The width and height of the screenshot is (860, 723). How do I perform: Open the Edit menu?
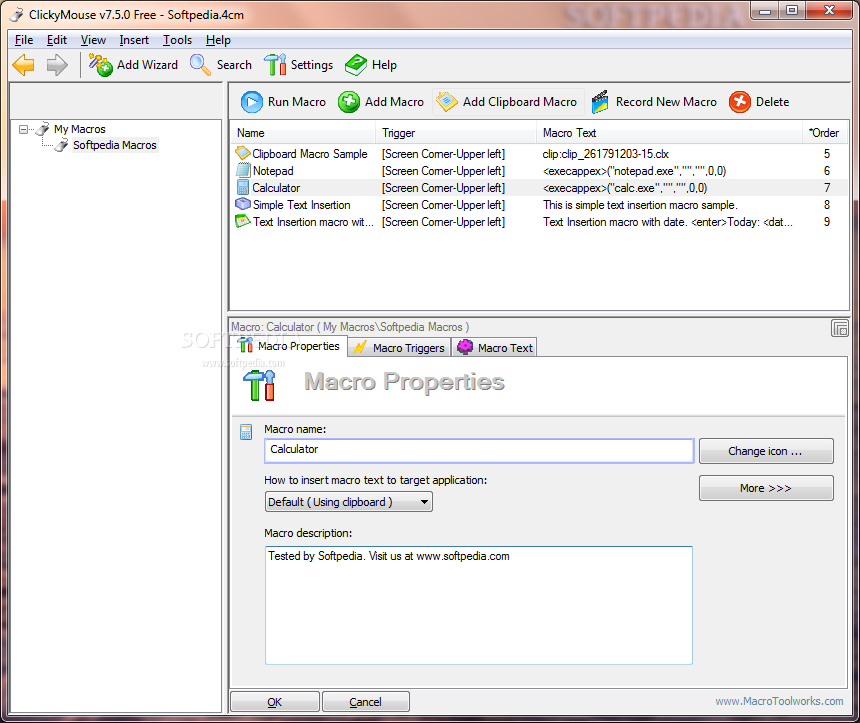tap(56, 40)
